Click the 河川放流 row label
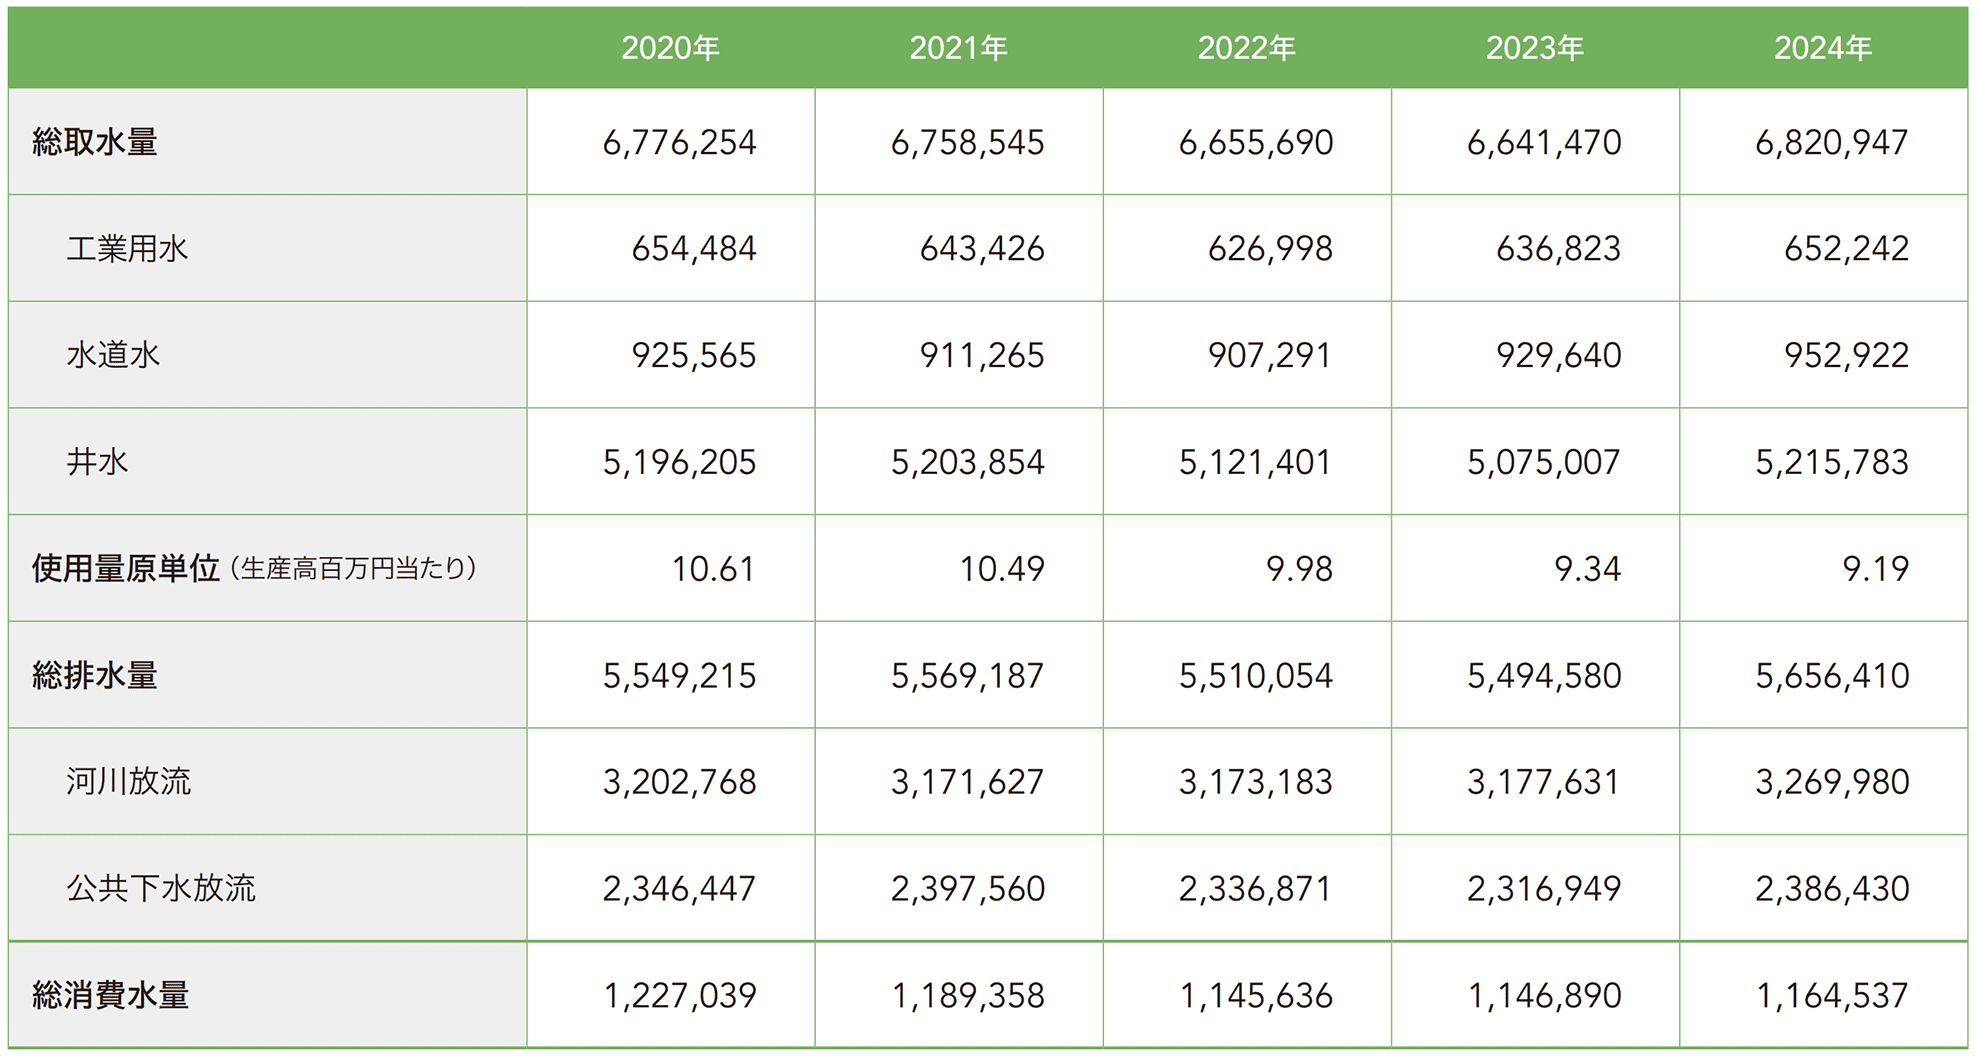 [128, 781]
